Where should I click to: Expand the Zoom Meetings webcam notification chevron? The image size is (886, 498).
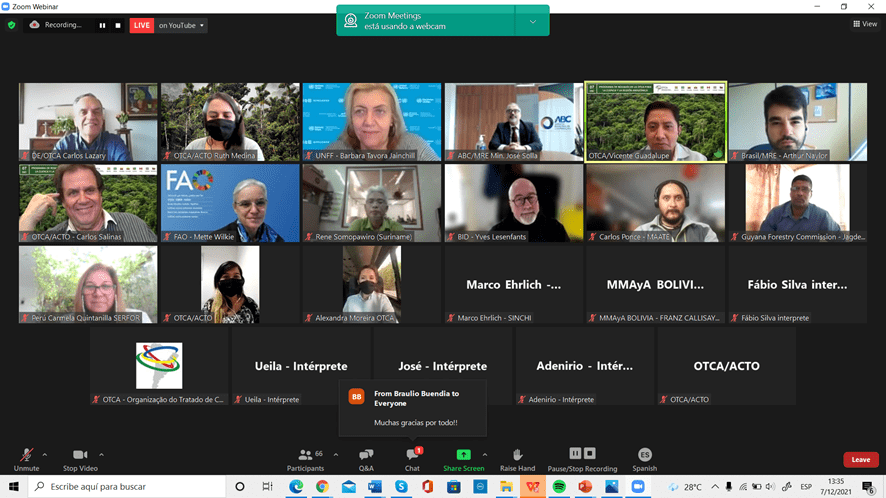click(532, 21)
